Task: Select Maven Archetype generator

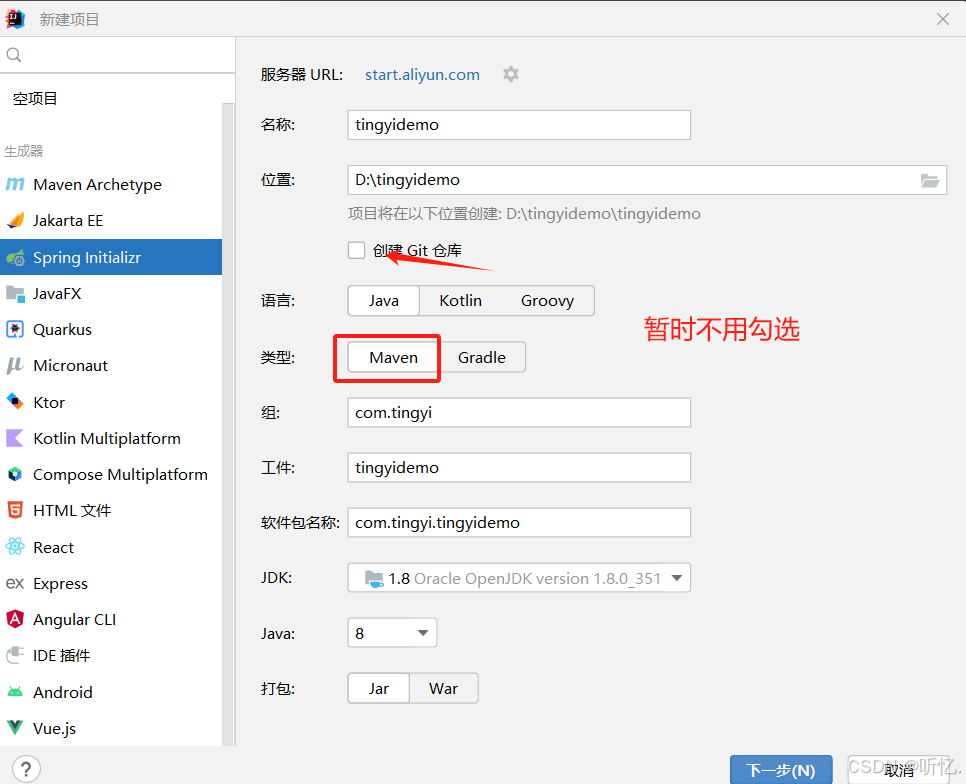Action: click(x=111, y=184)
